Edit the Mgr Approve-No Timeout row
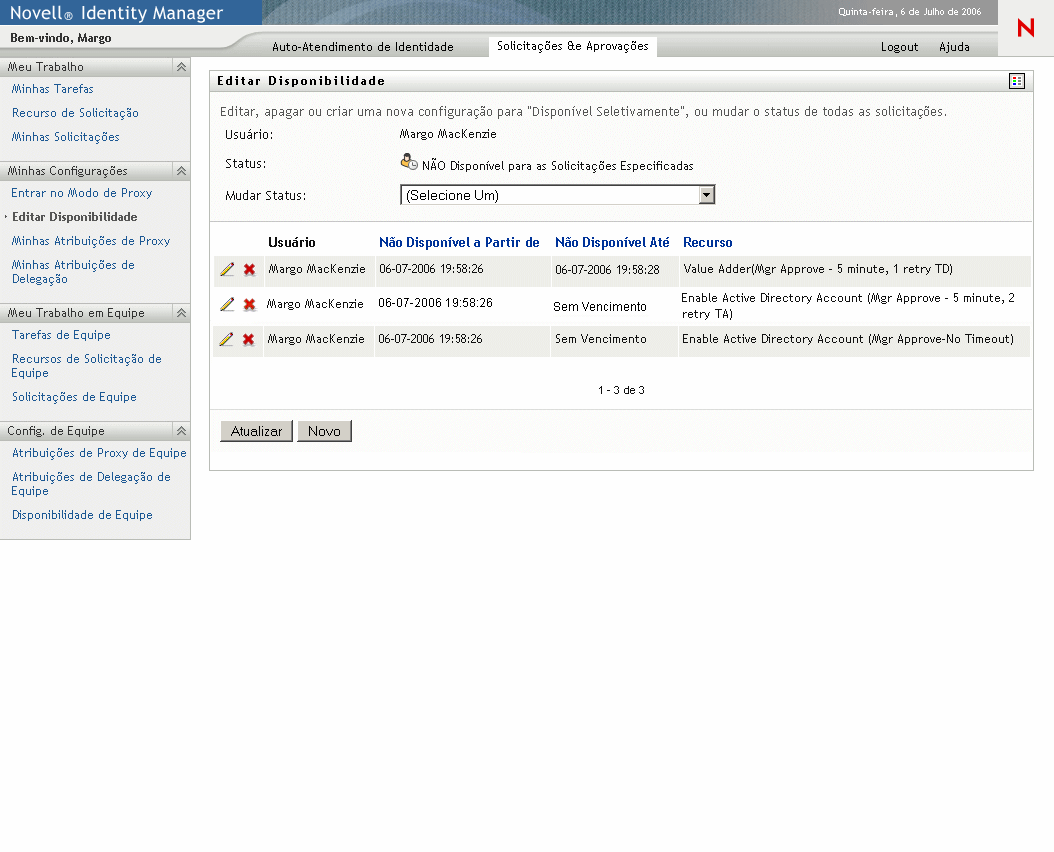This screenshot has width=1054, height=852. point(227,340)
